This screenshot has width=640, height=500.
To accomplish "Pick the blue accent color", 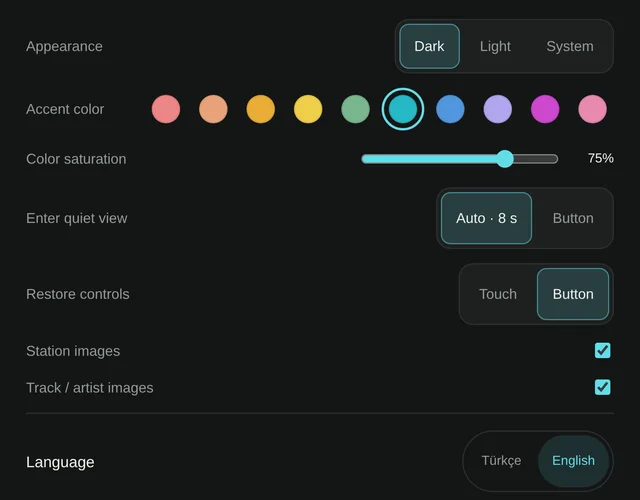I will [x=450, y=109].
